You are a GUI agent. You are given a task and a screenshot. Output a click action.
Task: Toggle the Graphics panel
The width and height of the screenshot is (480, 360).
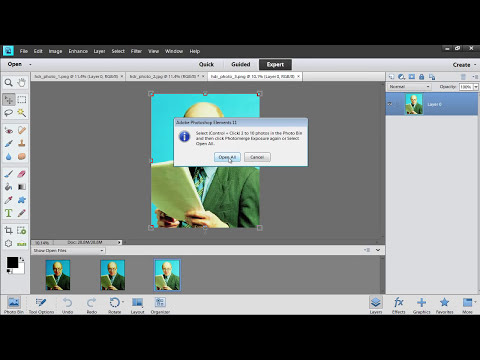pyautogui.click(x=421, y=305)
